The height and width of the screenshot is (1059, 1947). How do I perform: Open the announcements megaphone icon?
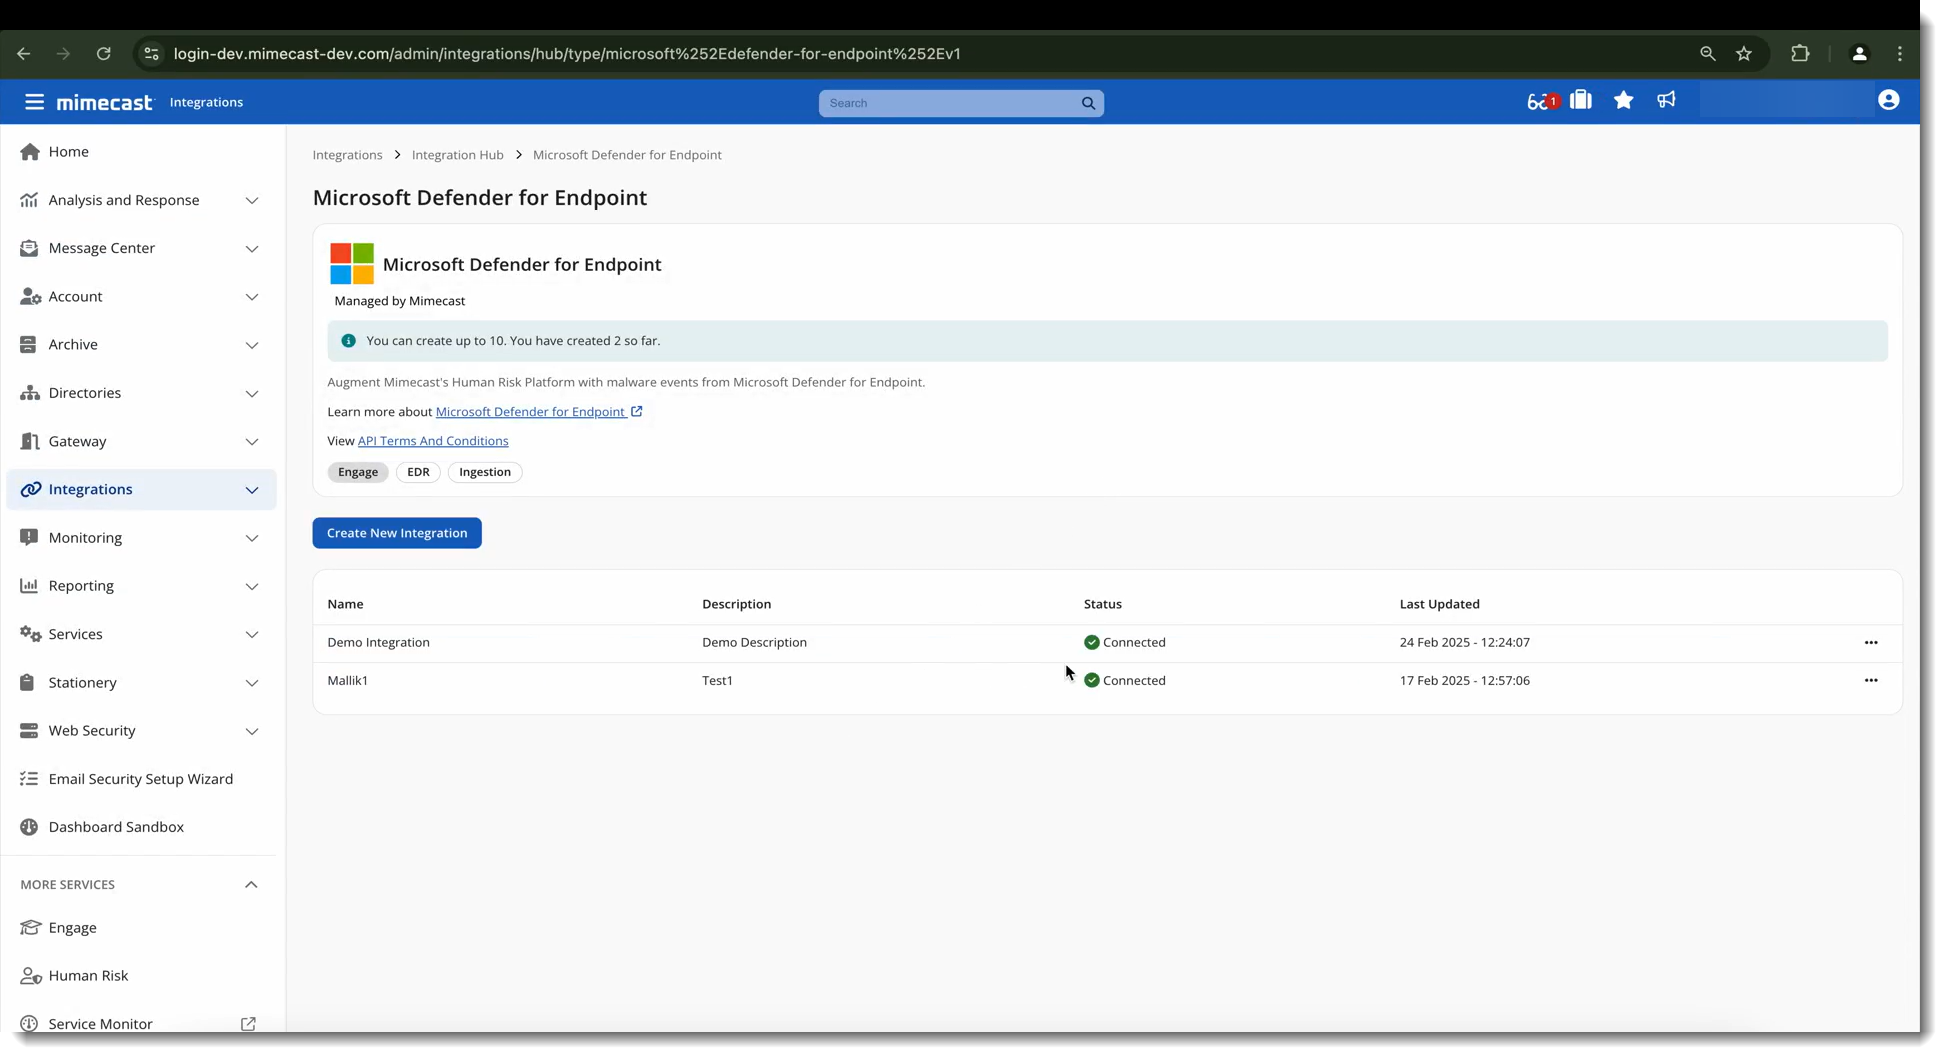pos(1666,100)
